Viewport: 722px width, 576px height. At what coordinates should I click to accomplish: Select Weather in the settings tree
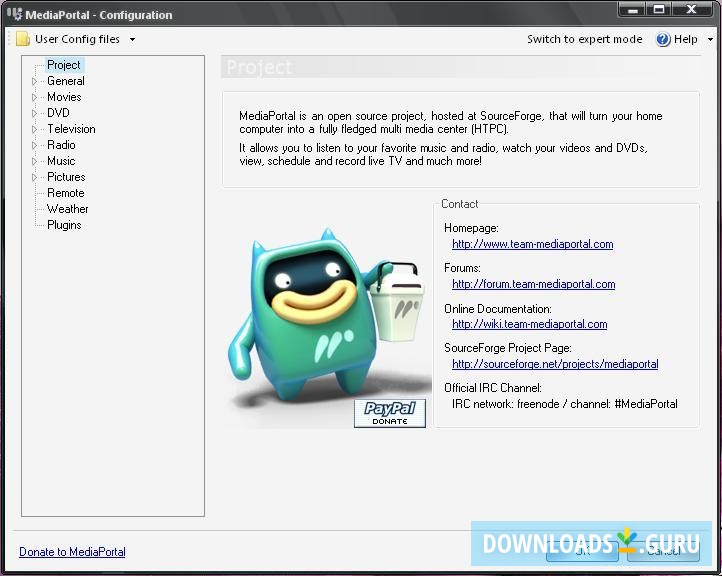coord(67,209)
